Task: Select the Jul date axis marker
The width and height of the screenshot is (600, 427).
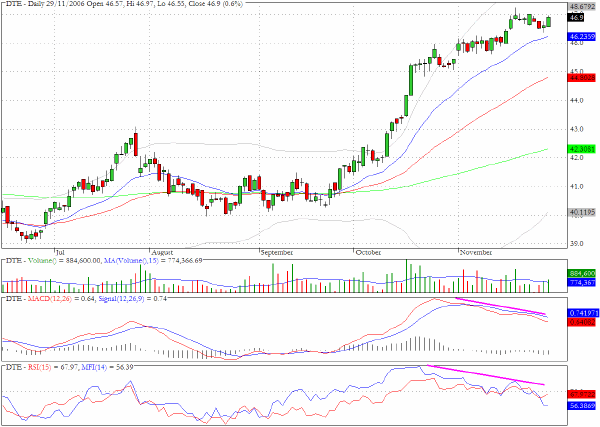Action: pyautogui.click(x=60, y=253)
